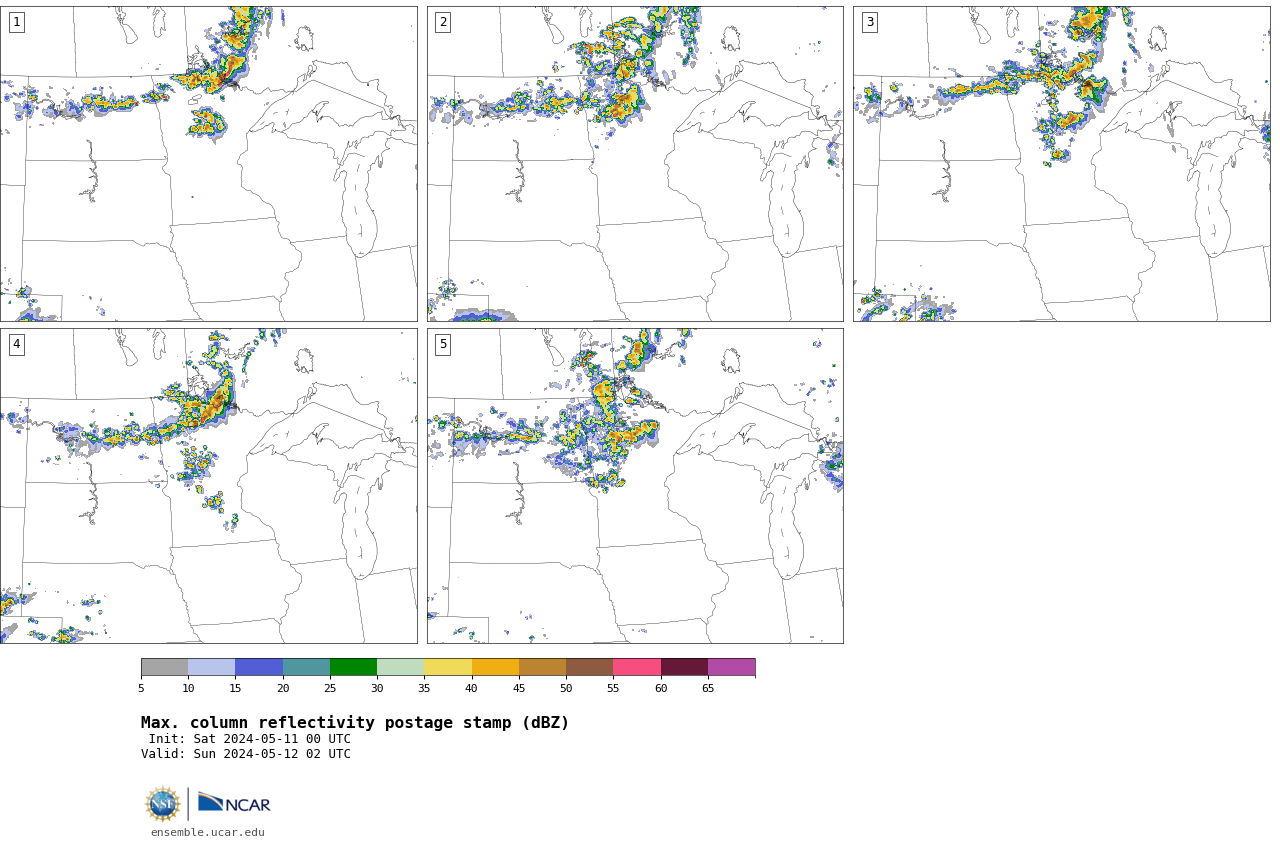This screenshot has height=844, width=1280.
Task: Pick the light blue 10–15 dBZ swatch
Action: pyautogui.click(x=212, y=667)
